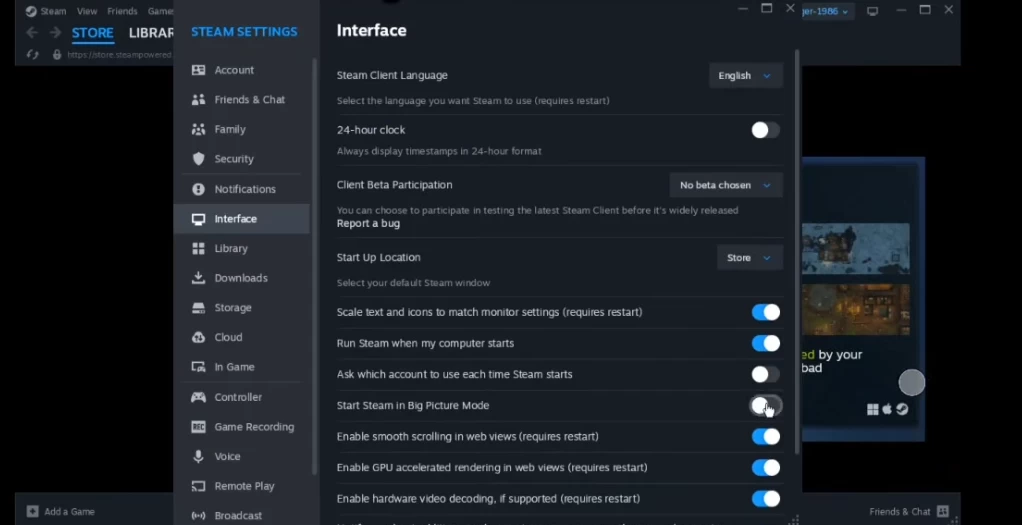The height and width of the screenshot is (525, 1022).
Task: Open Downloads settings via download icon
Action: pos(198,278)
